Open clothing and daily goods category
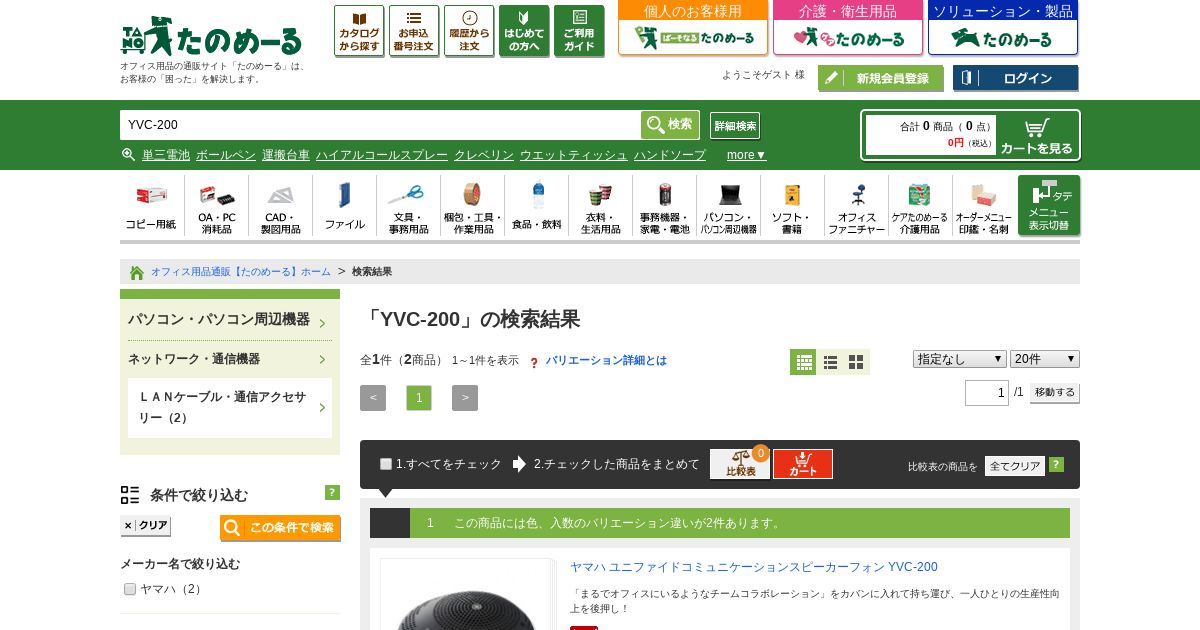Screen dimensions: 1200x630 click(x=600, y=206)
